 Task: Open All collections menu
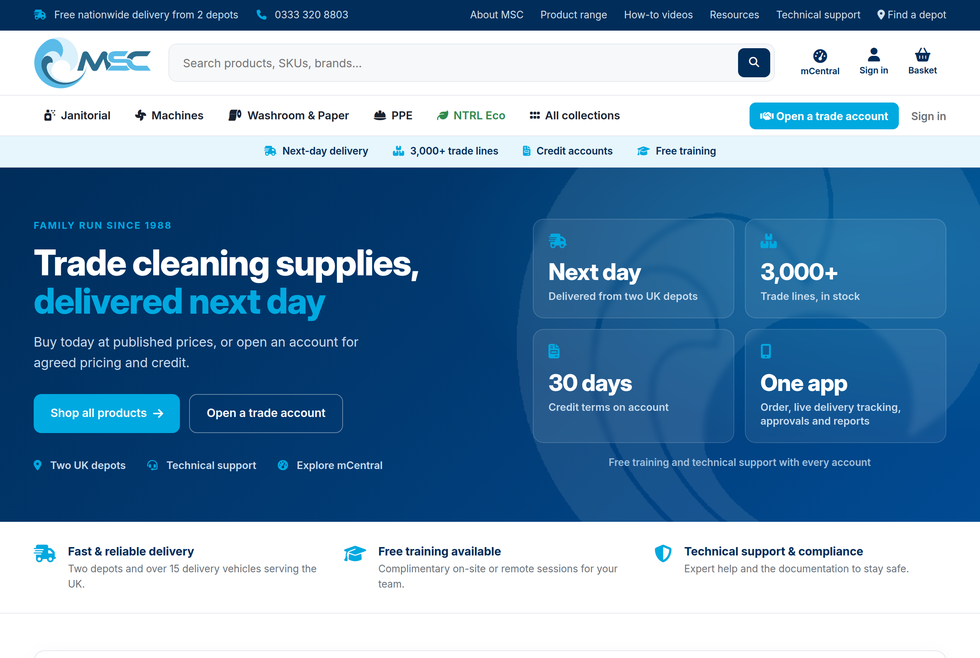point(574,115)
